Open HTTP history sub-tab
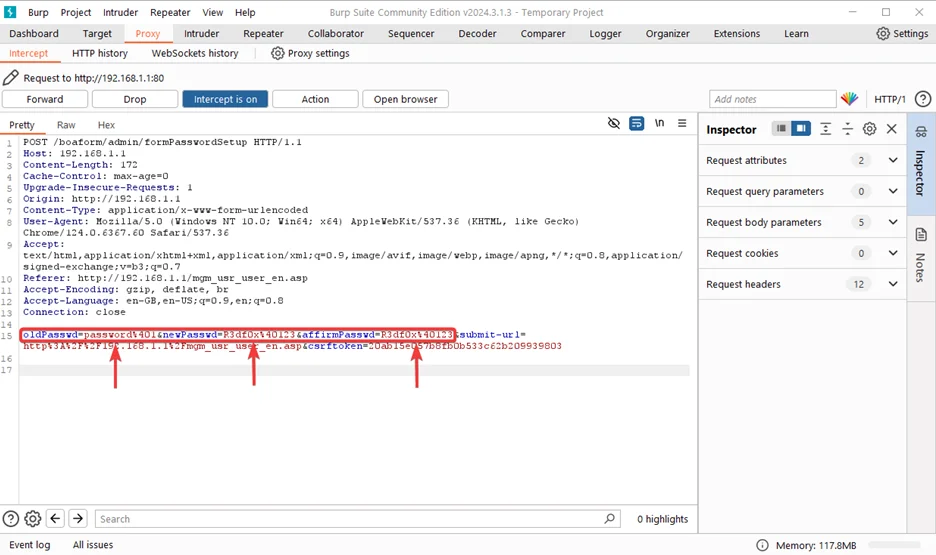The height and width of the screenshot is (555, 936). tap(100, 53)
